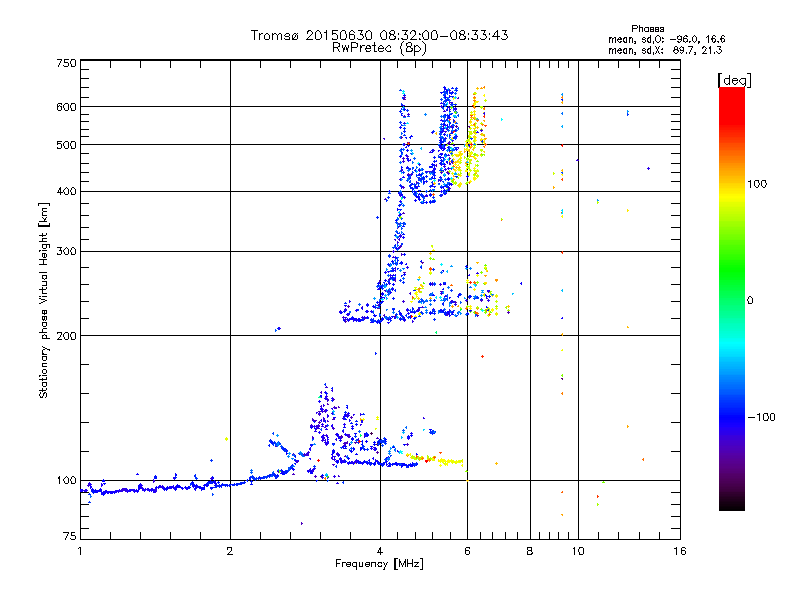The width and height of the screenshot is (800, 600).
Task: Click the black bottom of the colorbar
Action: pos(732,503)
